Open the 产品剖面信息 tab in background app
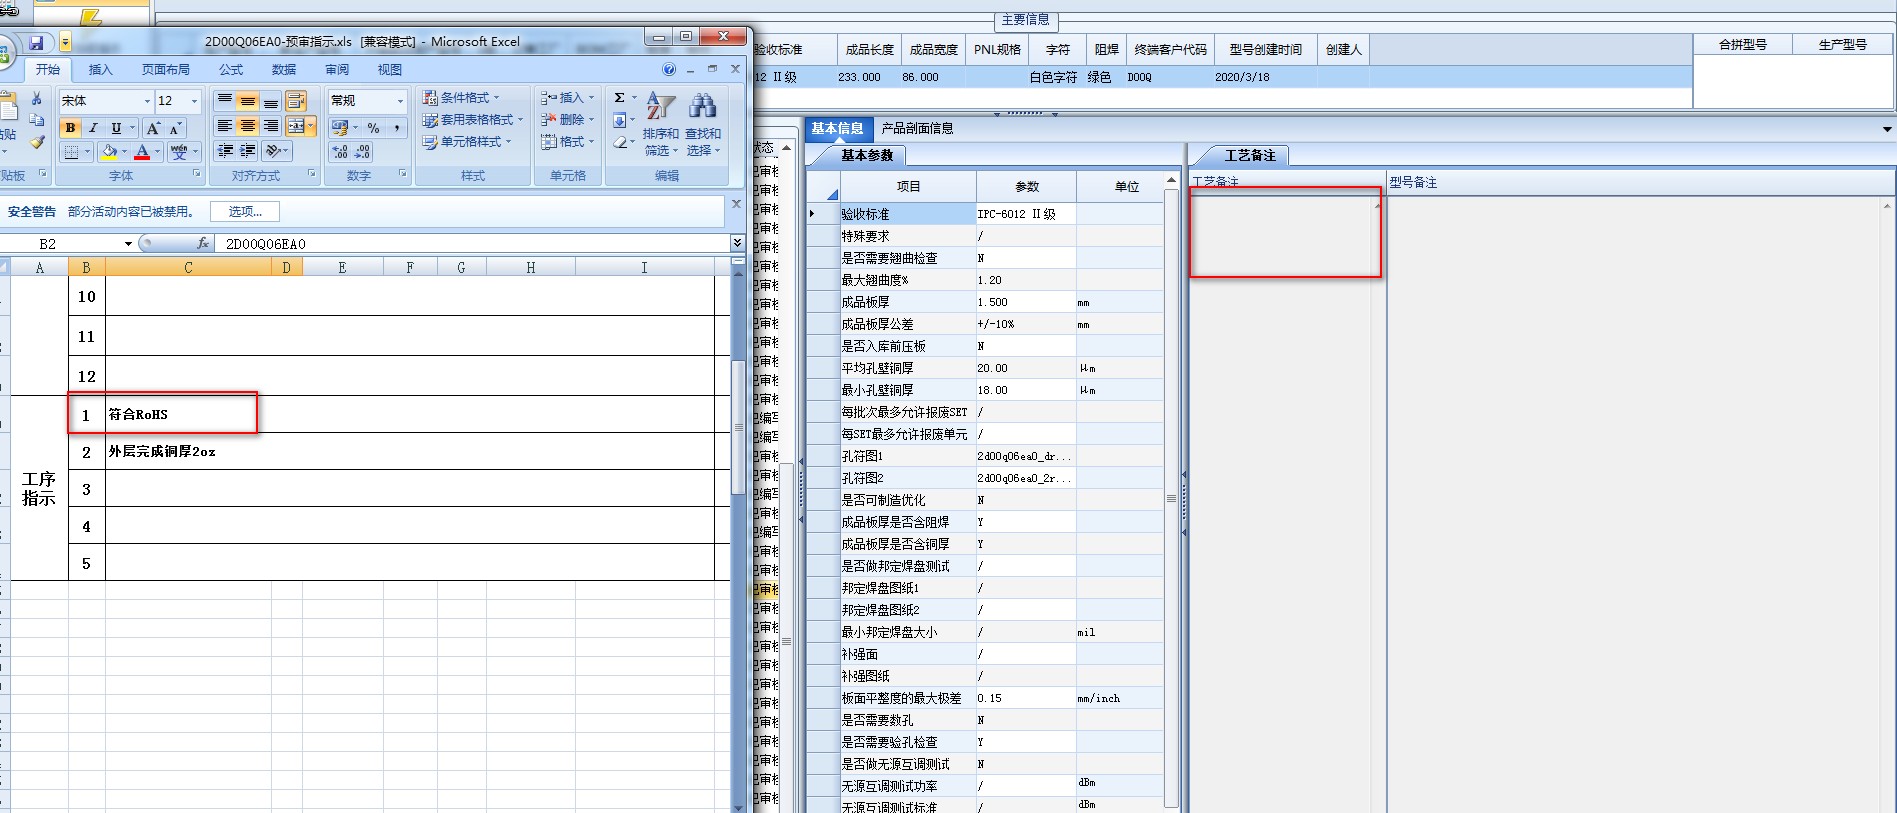 tap(917, 128)
